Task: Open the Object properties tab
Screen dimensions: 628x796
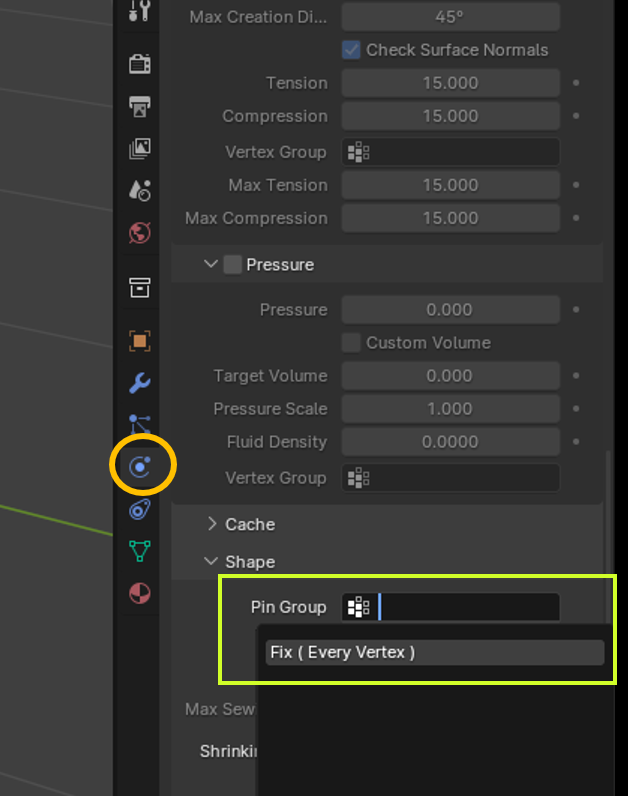Action: 140,341
